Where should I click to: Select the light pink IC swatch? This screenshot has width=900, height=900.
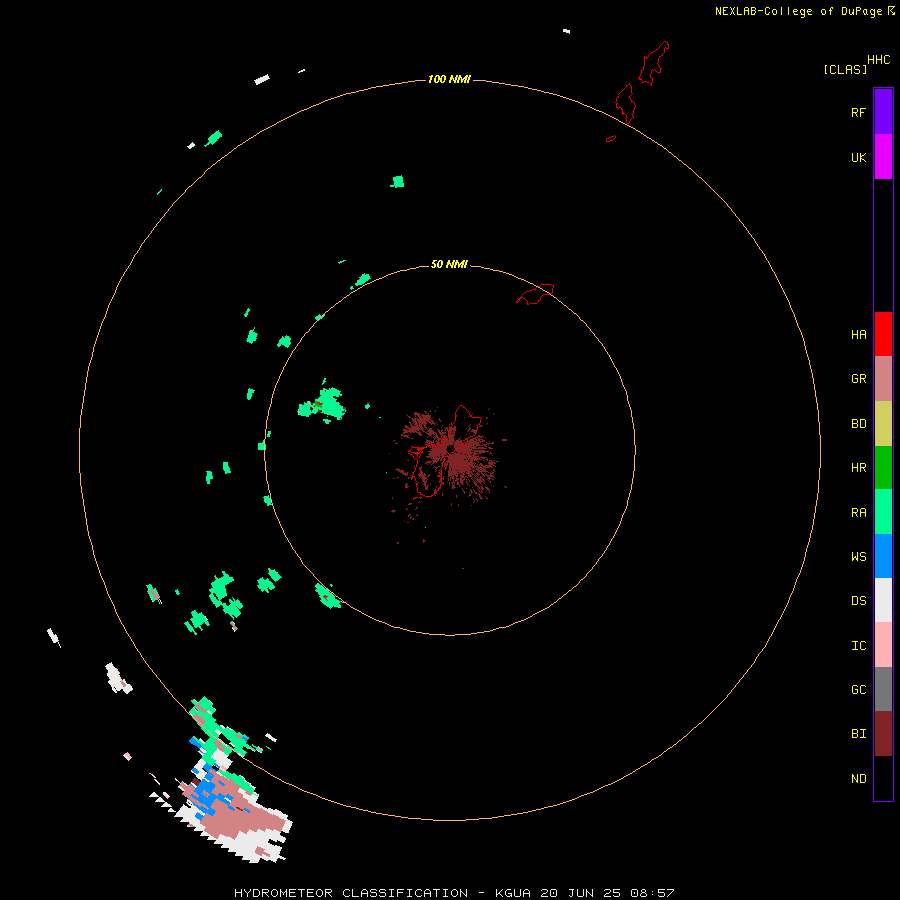point(883,645)
